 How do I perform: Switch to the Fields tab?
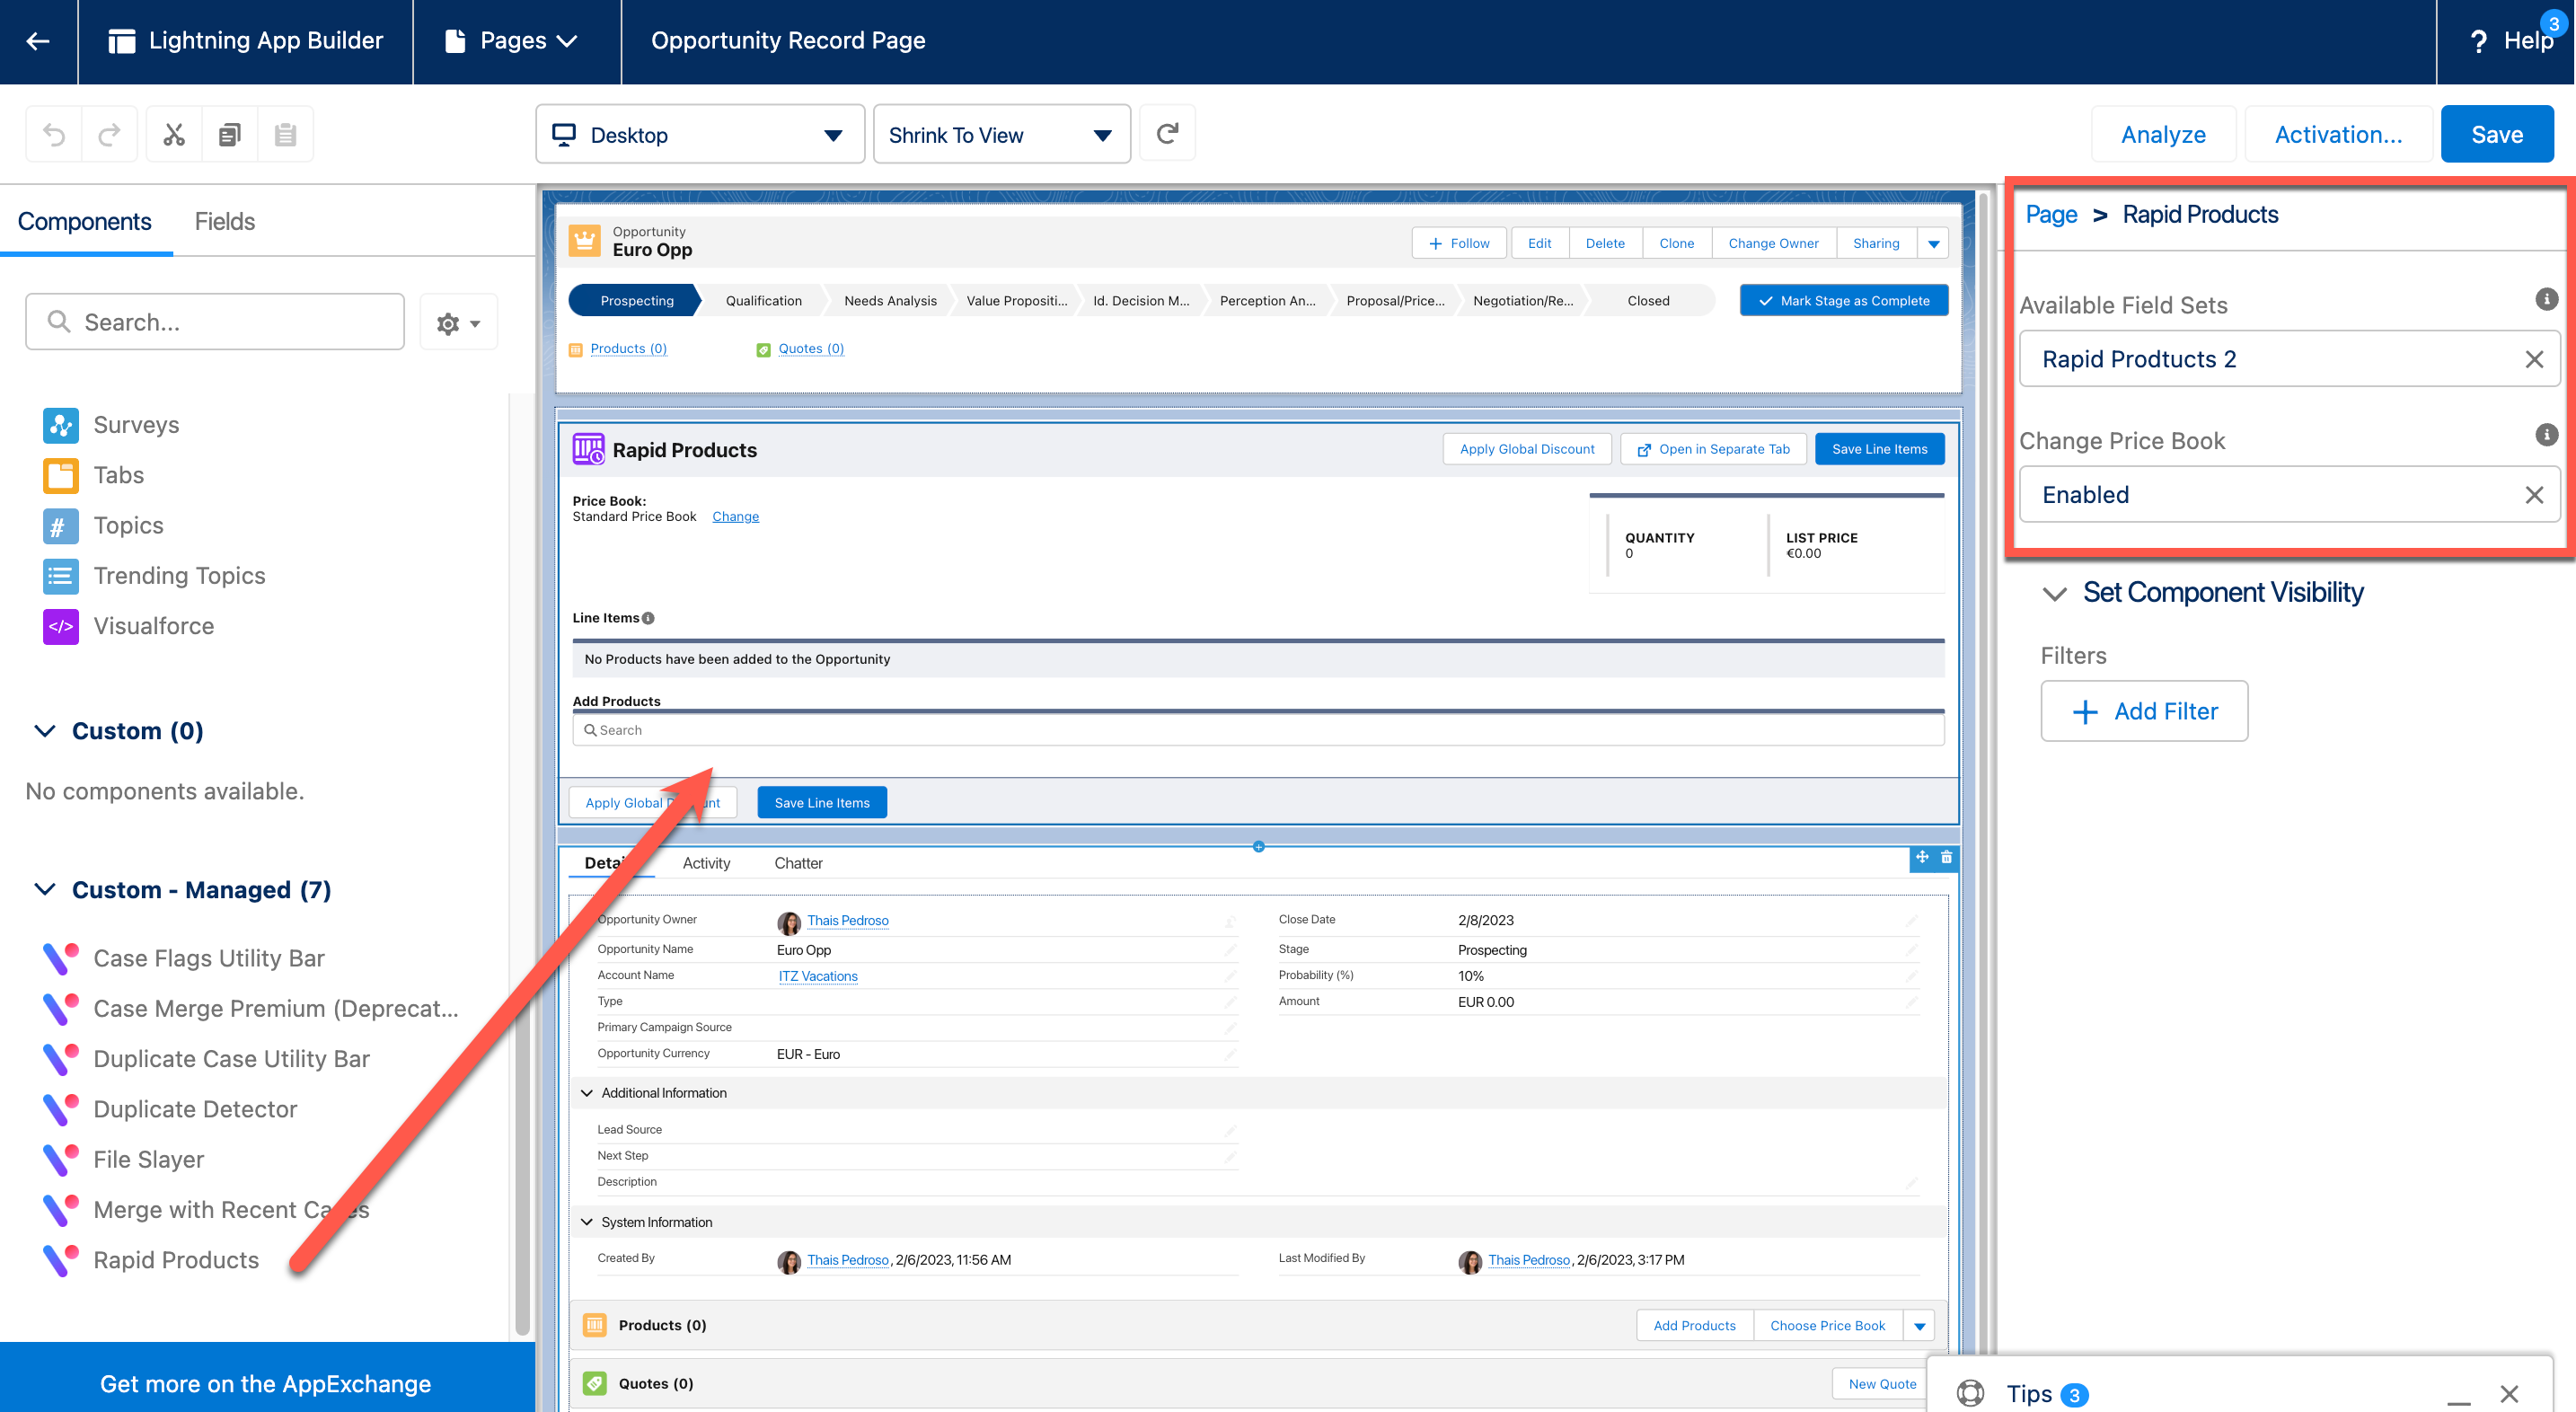click(x=224, y=221)
